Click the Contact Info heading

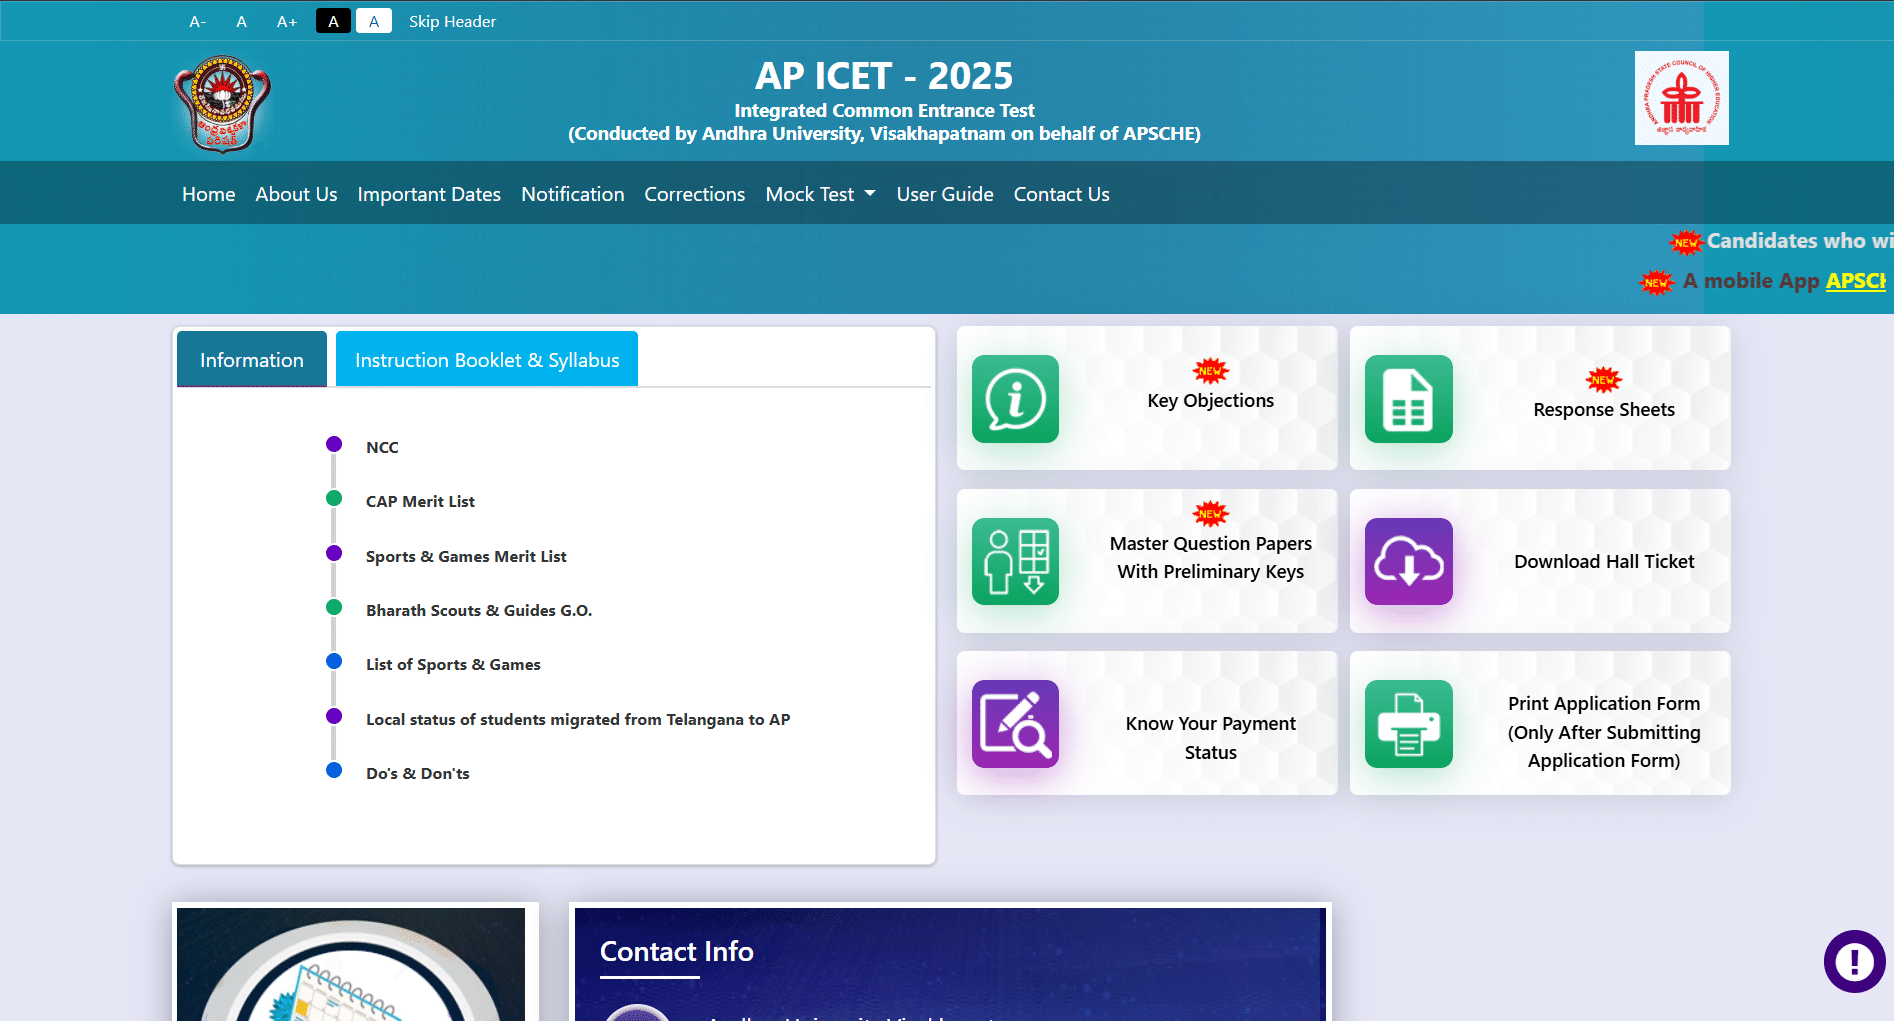(676, 951)
